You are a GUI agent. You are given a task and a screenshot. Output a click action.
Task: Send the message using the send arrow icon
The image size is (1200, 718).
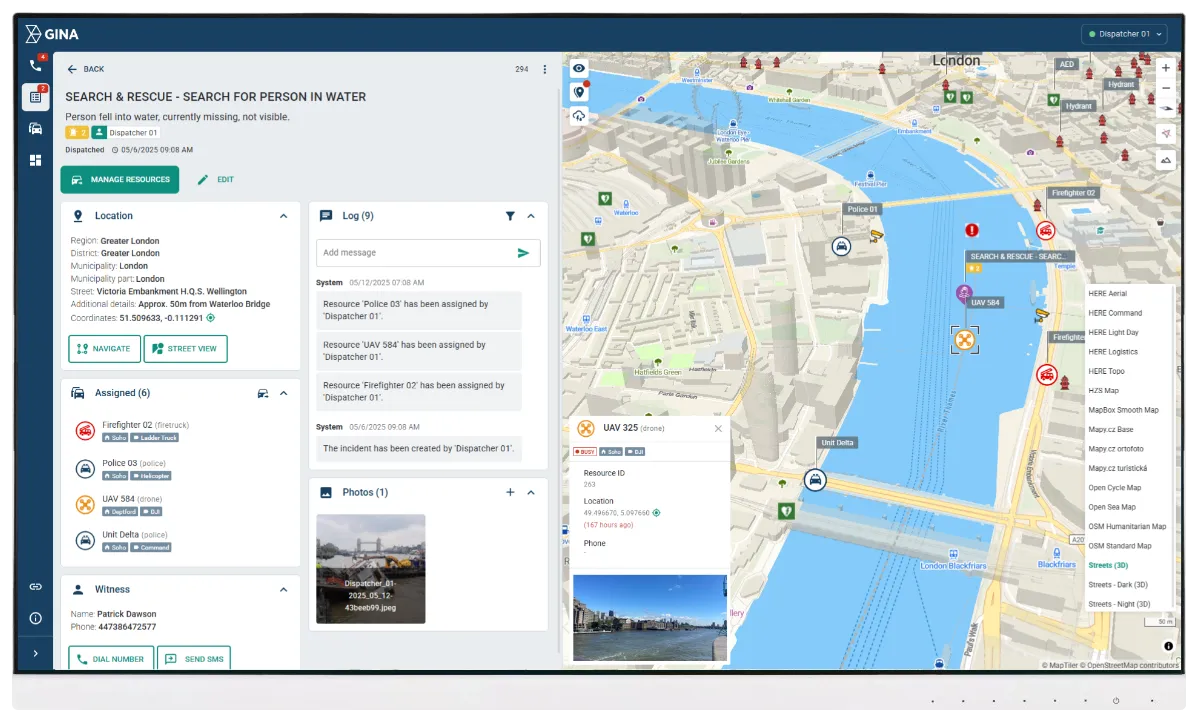pyautogui.click(x=524, y=253)
